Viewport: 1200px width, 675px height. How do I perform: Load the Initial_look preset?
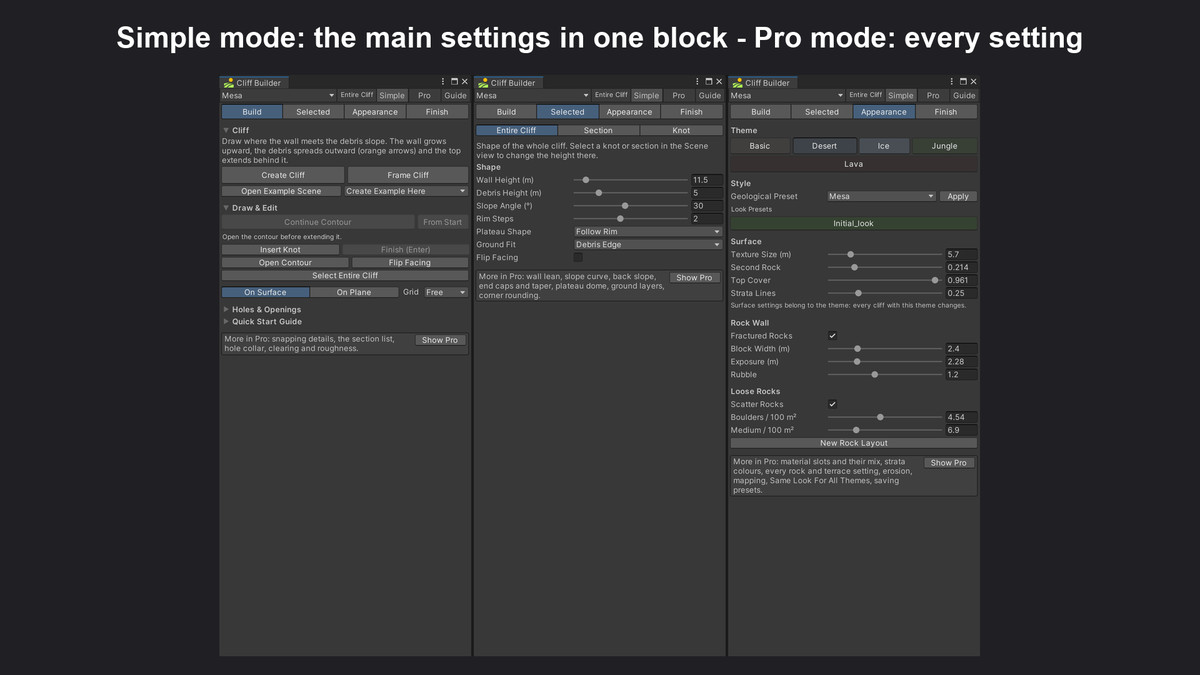853,223
